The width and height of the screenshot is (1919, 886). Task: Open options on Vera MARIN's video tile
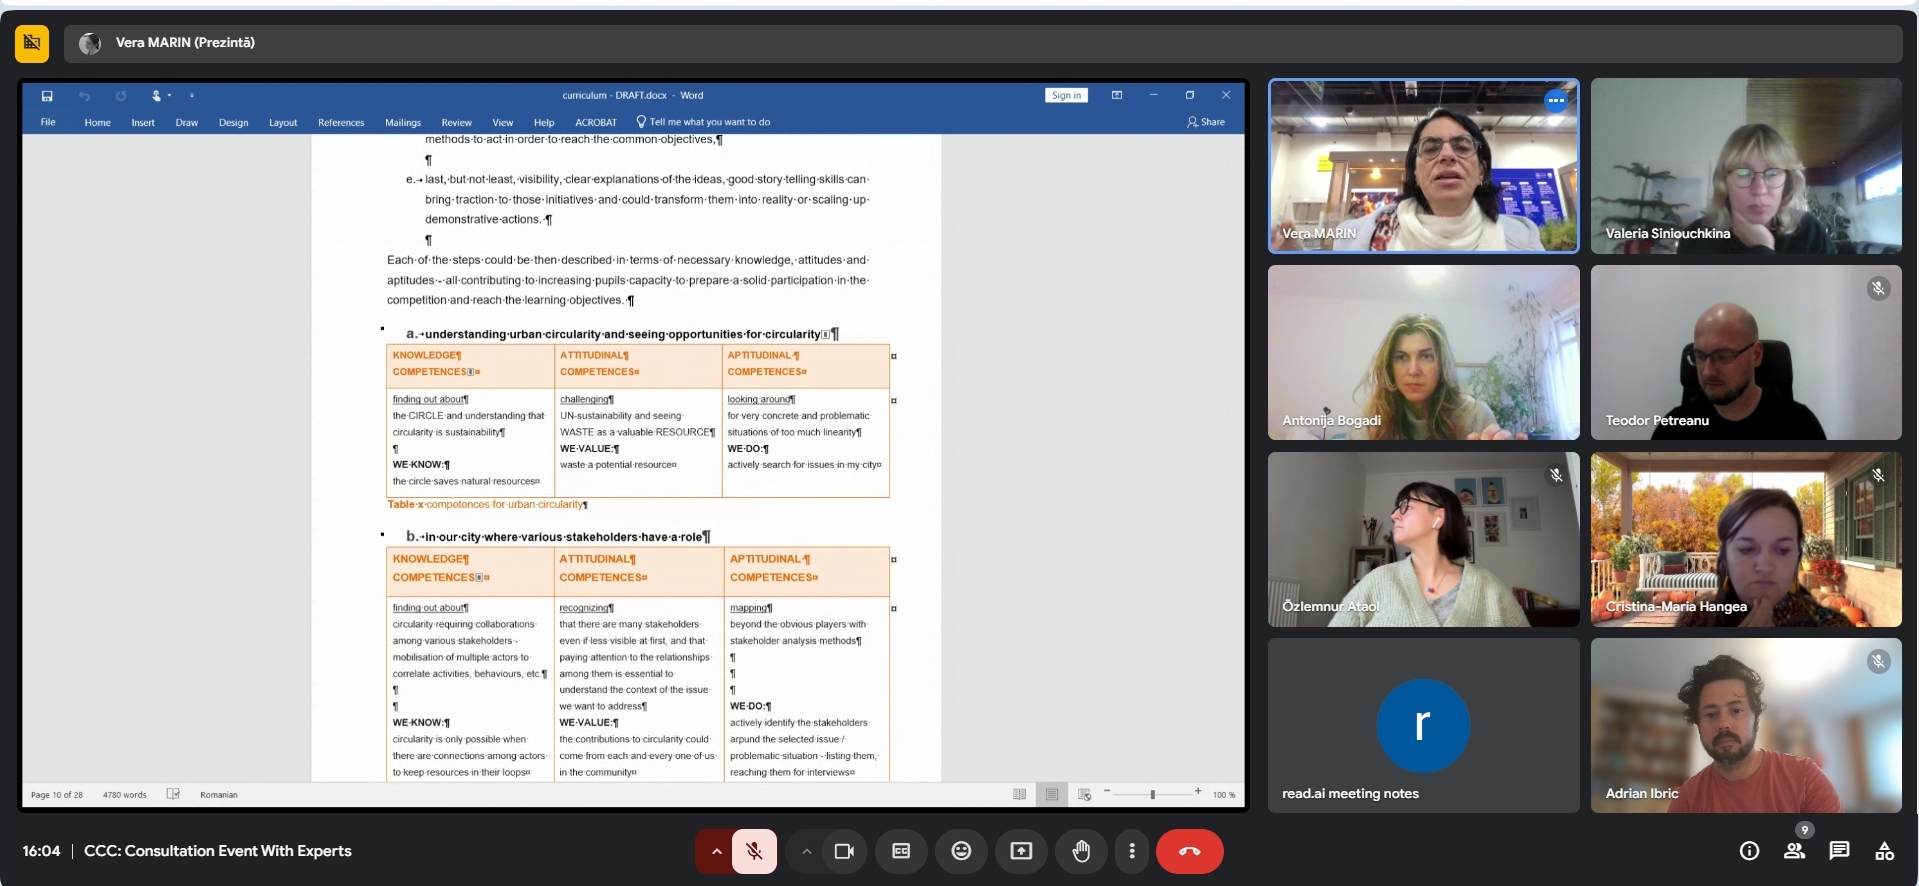pos(1556,100)
